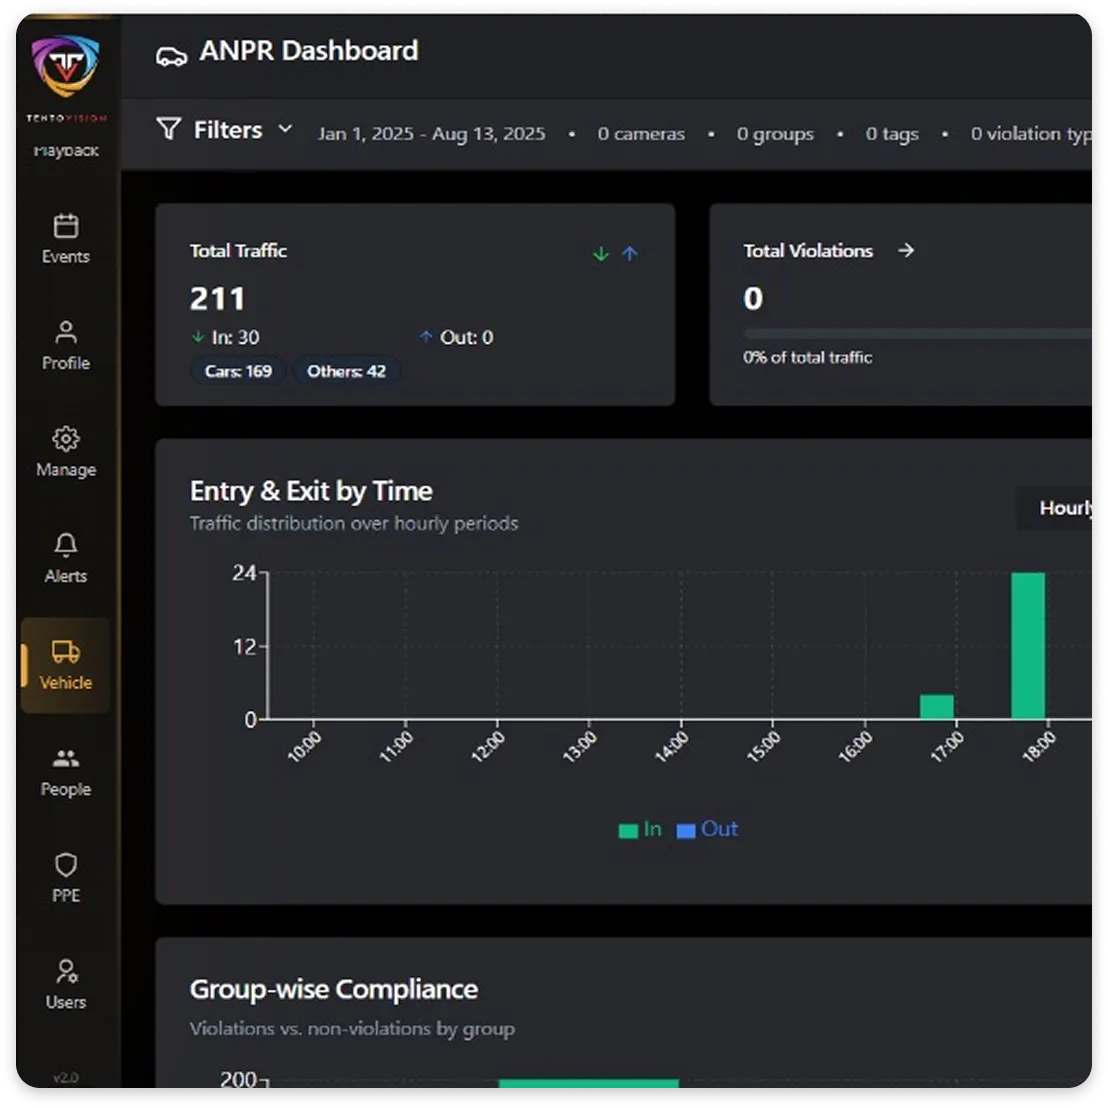Open Total Violations arrow link
This screenshot has width=1108, height=1108.
(x=906, y=251)
